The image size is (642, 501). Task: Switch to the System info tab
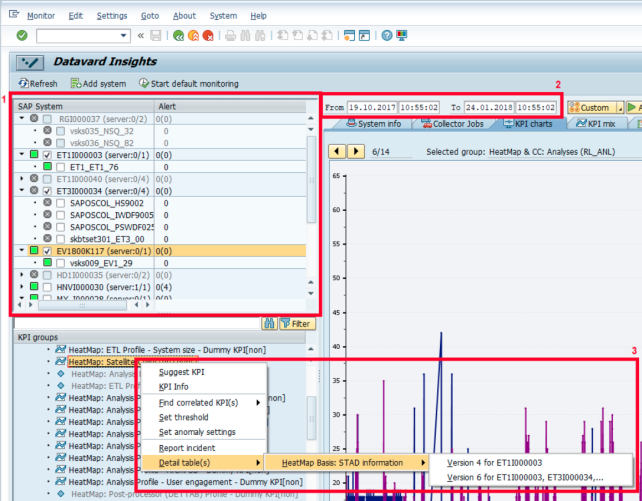coord(373,124)
